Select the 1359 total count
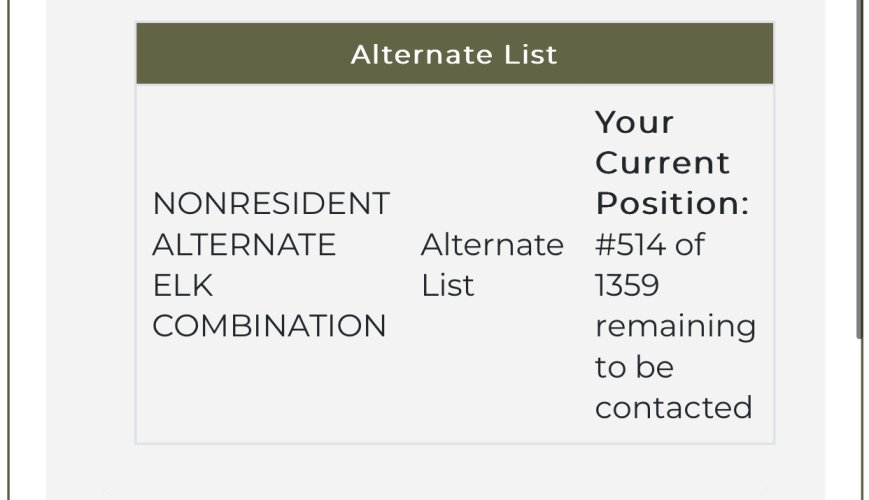Viewport: 869px width, 500px height. [627, 285]
